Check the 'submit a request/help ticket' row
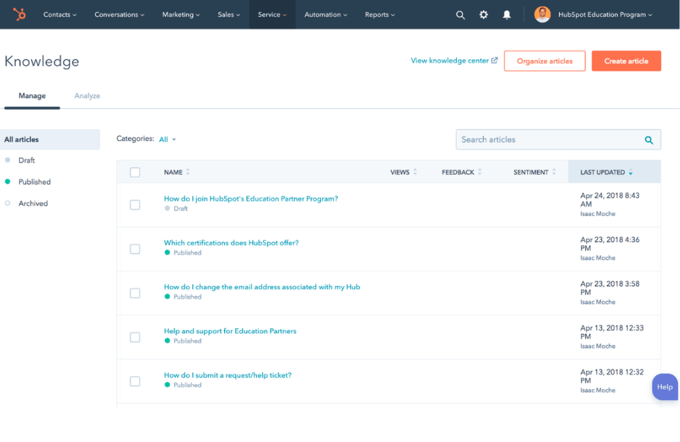Screen dimensions: 680x442 coord(135,381)
